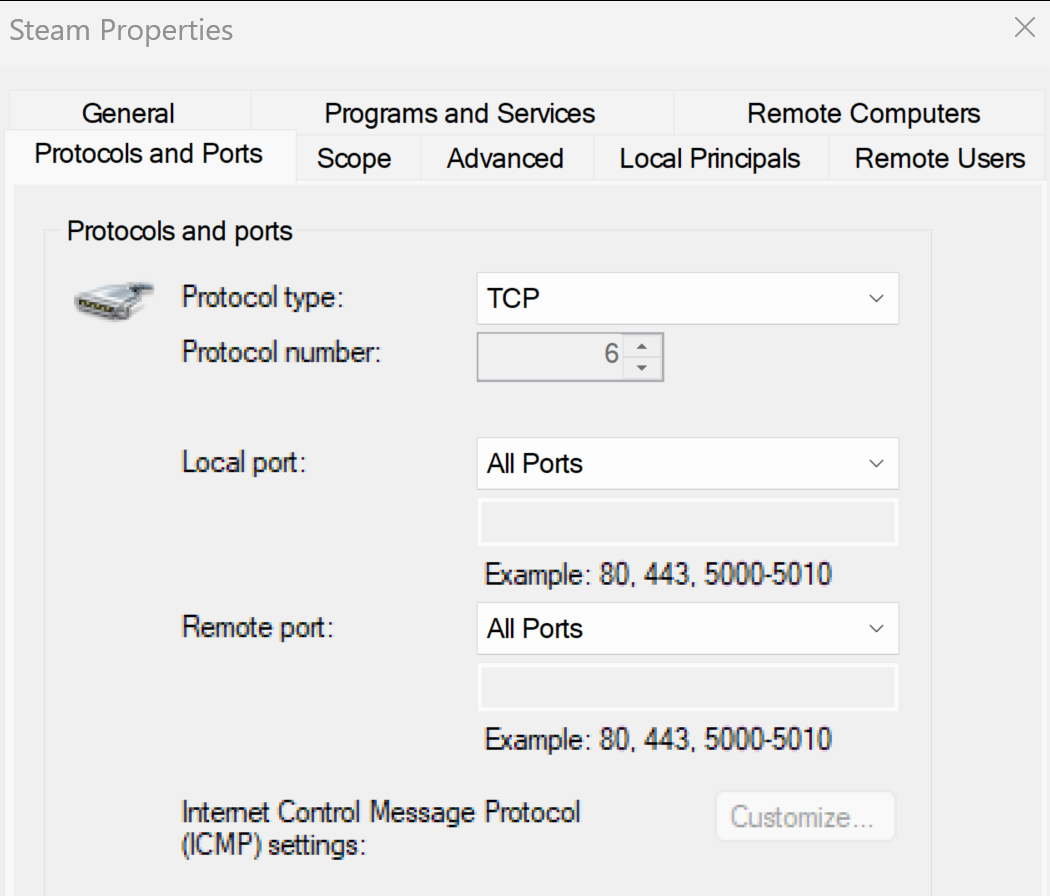Image resolution: width=1050 pixels, height=896 pixels.
Task: Go to the Remote Computers tab
Action: coord(863,113)
